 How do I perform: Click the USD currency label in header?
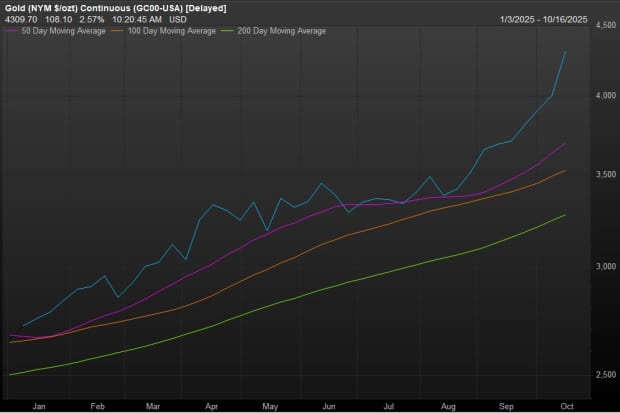click(181, 20)
